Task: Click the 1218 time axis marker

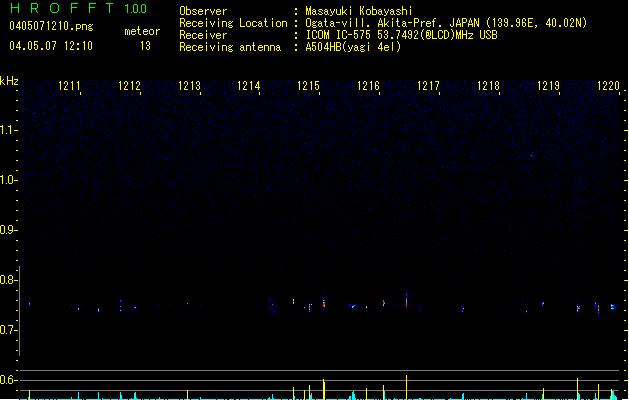Action: 489,86
